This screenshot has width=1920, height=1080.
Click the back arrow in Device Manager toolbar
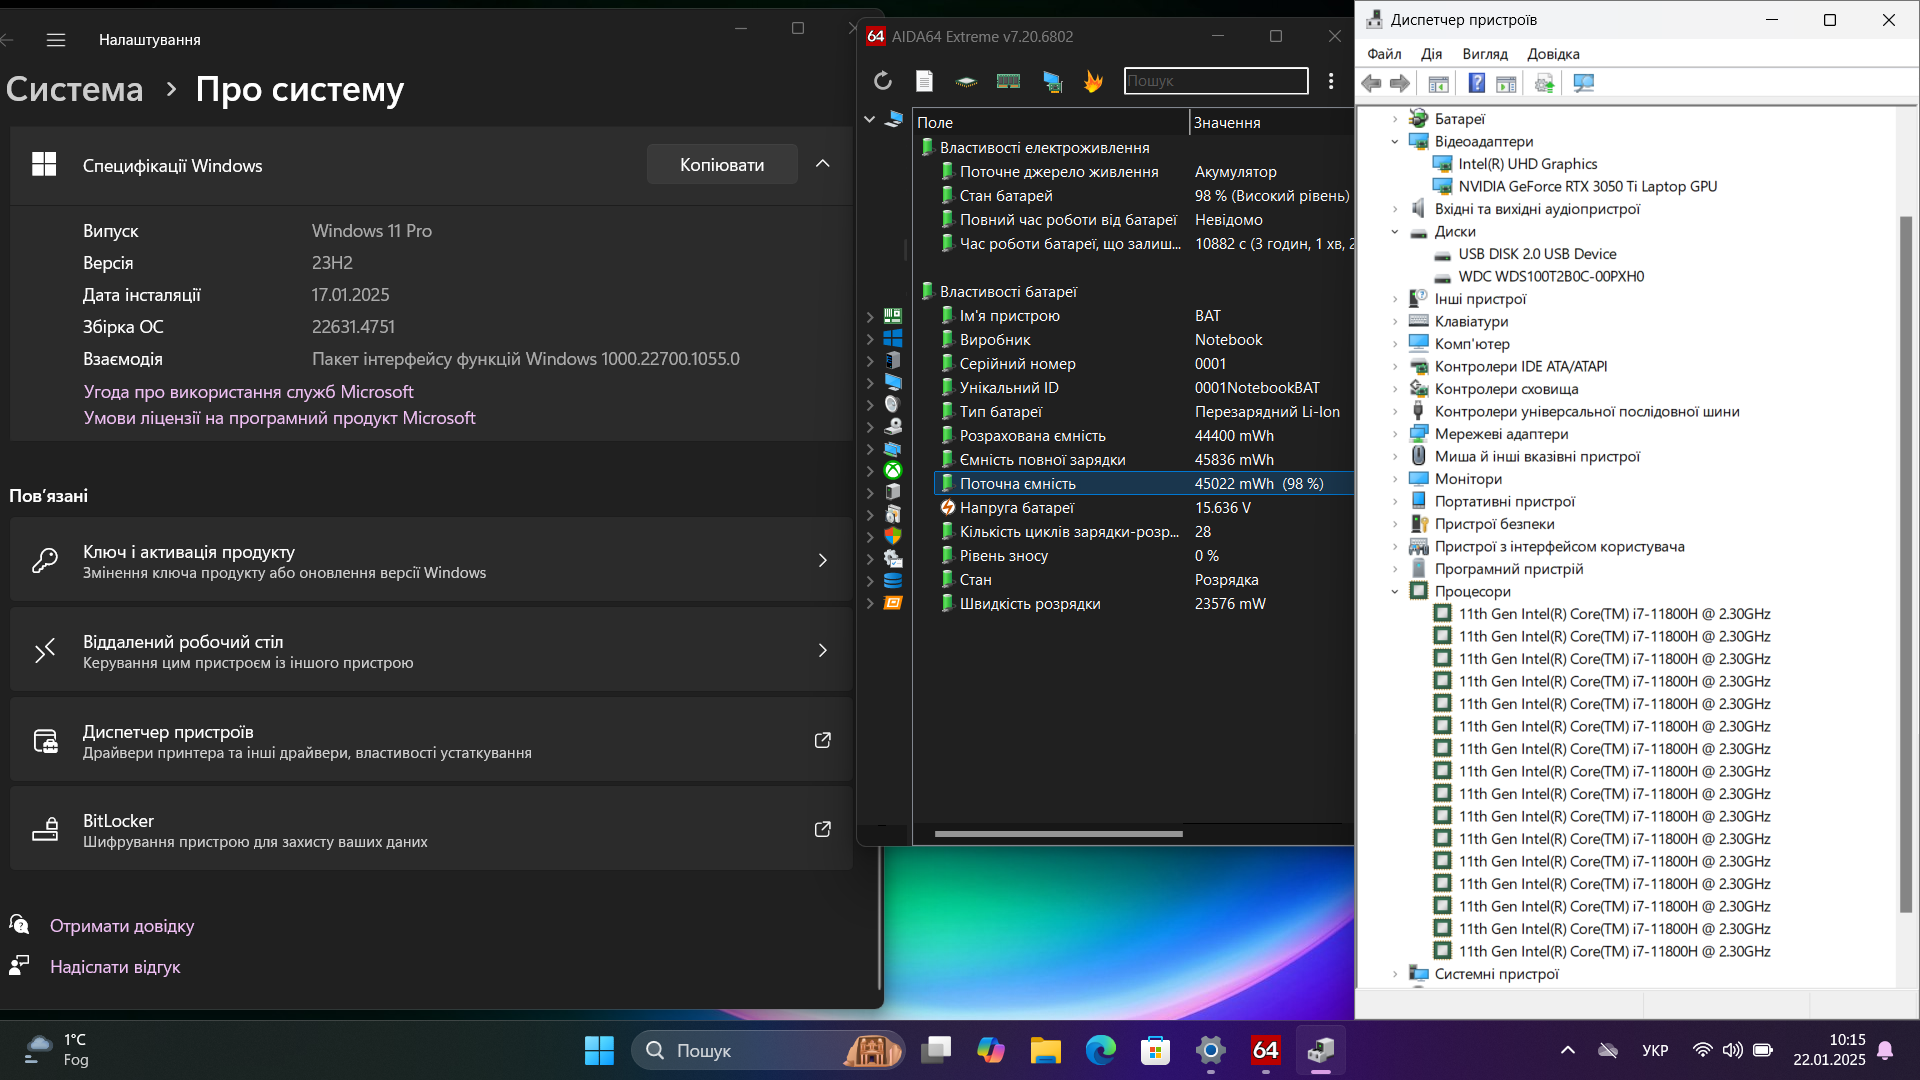pyautogui.click(x=1372, y=84)
